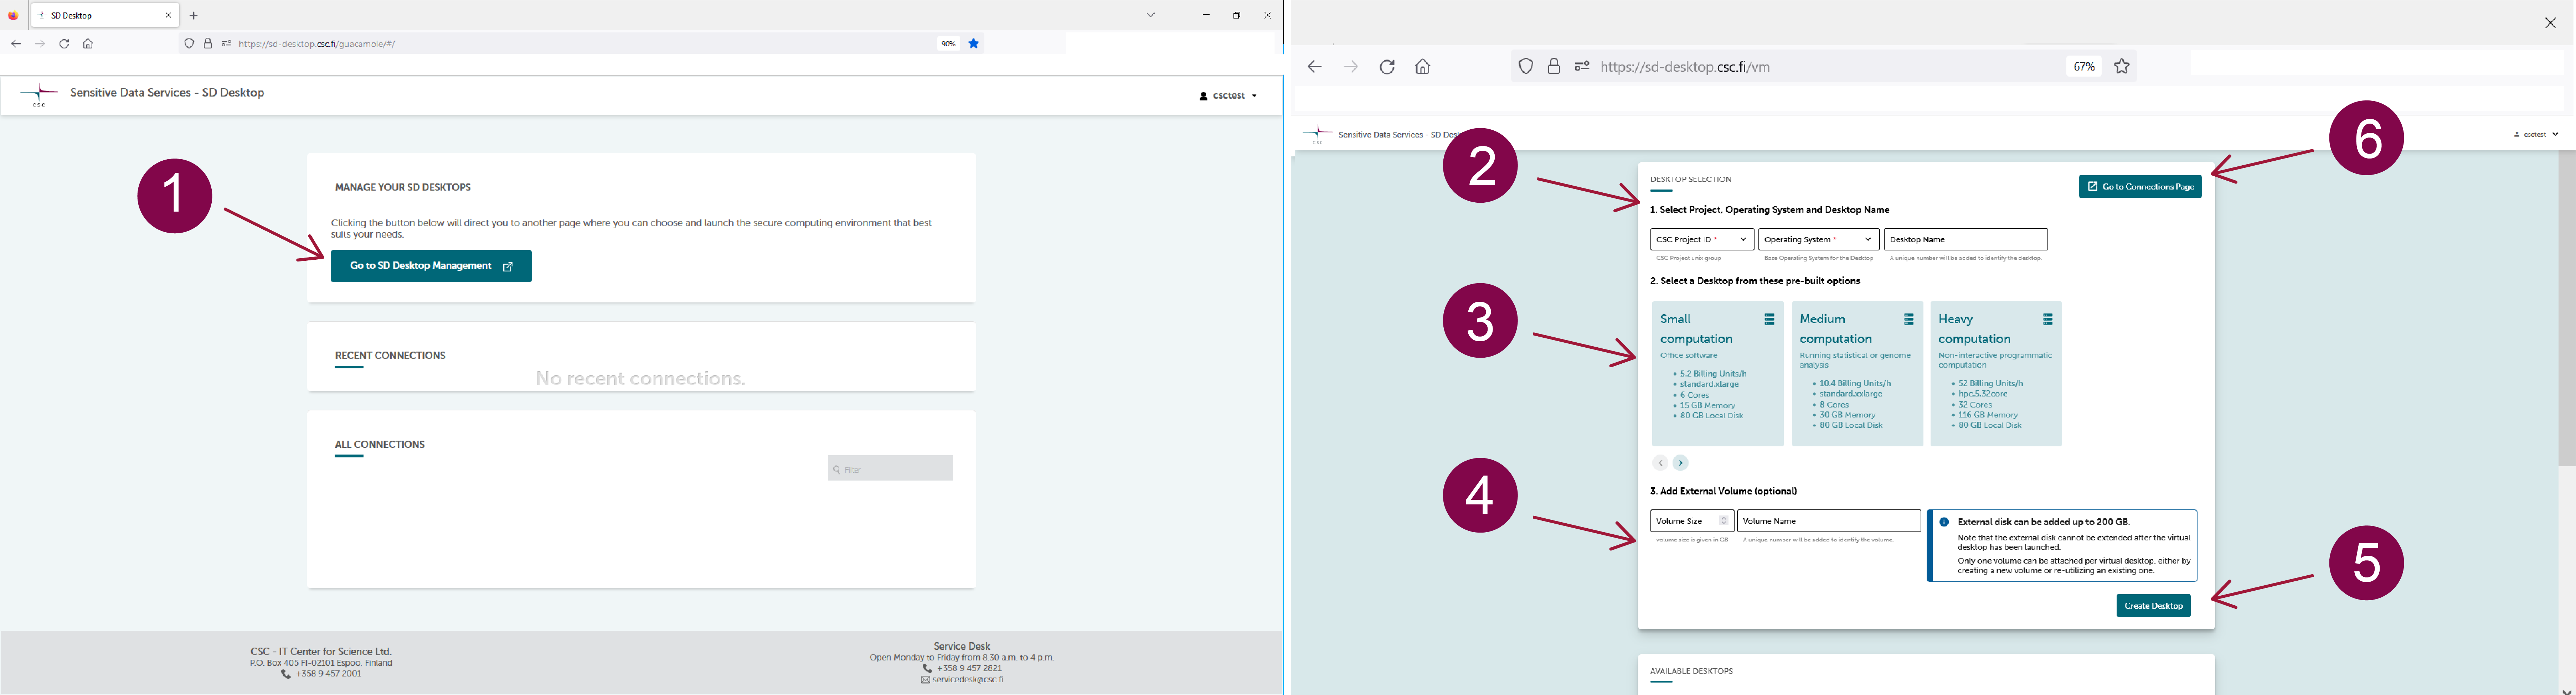
Task: Click Go to Connections Page button
Action: pos(2140,187)
